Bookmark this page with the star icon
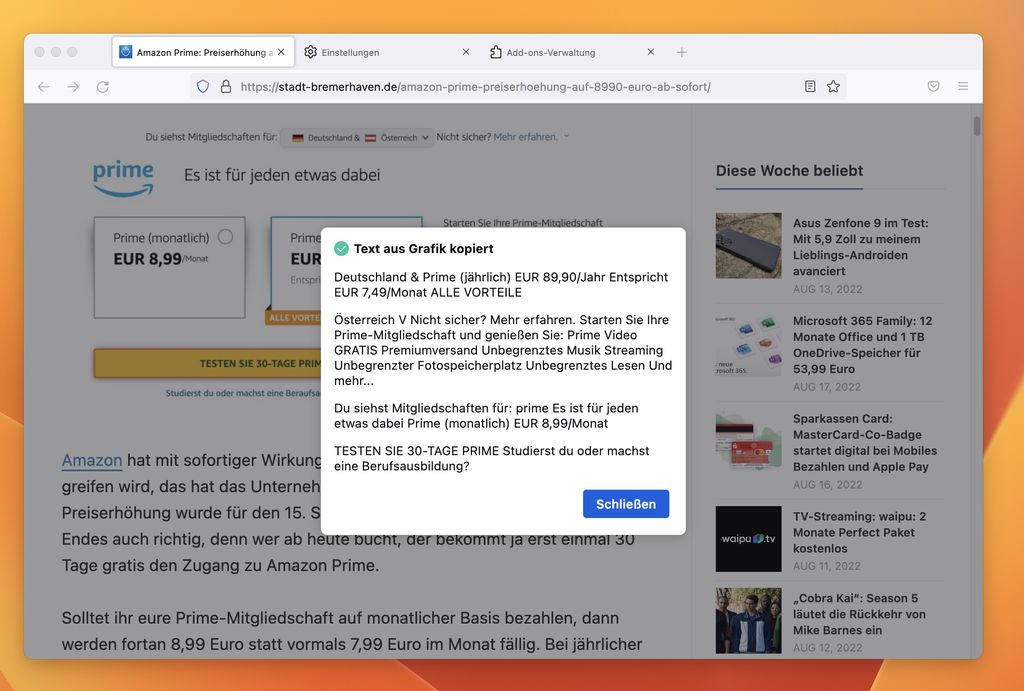1024x691 pixels. coord(833,87)
